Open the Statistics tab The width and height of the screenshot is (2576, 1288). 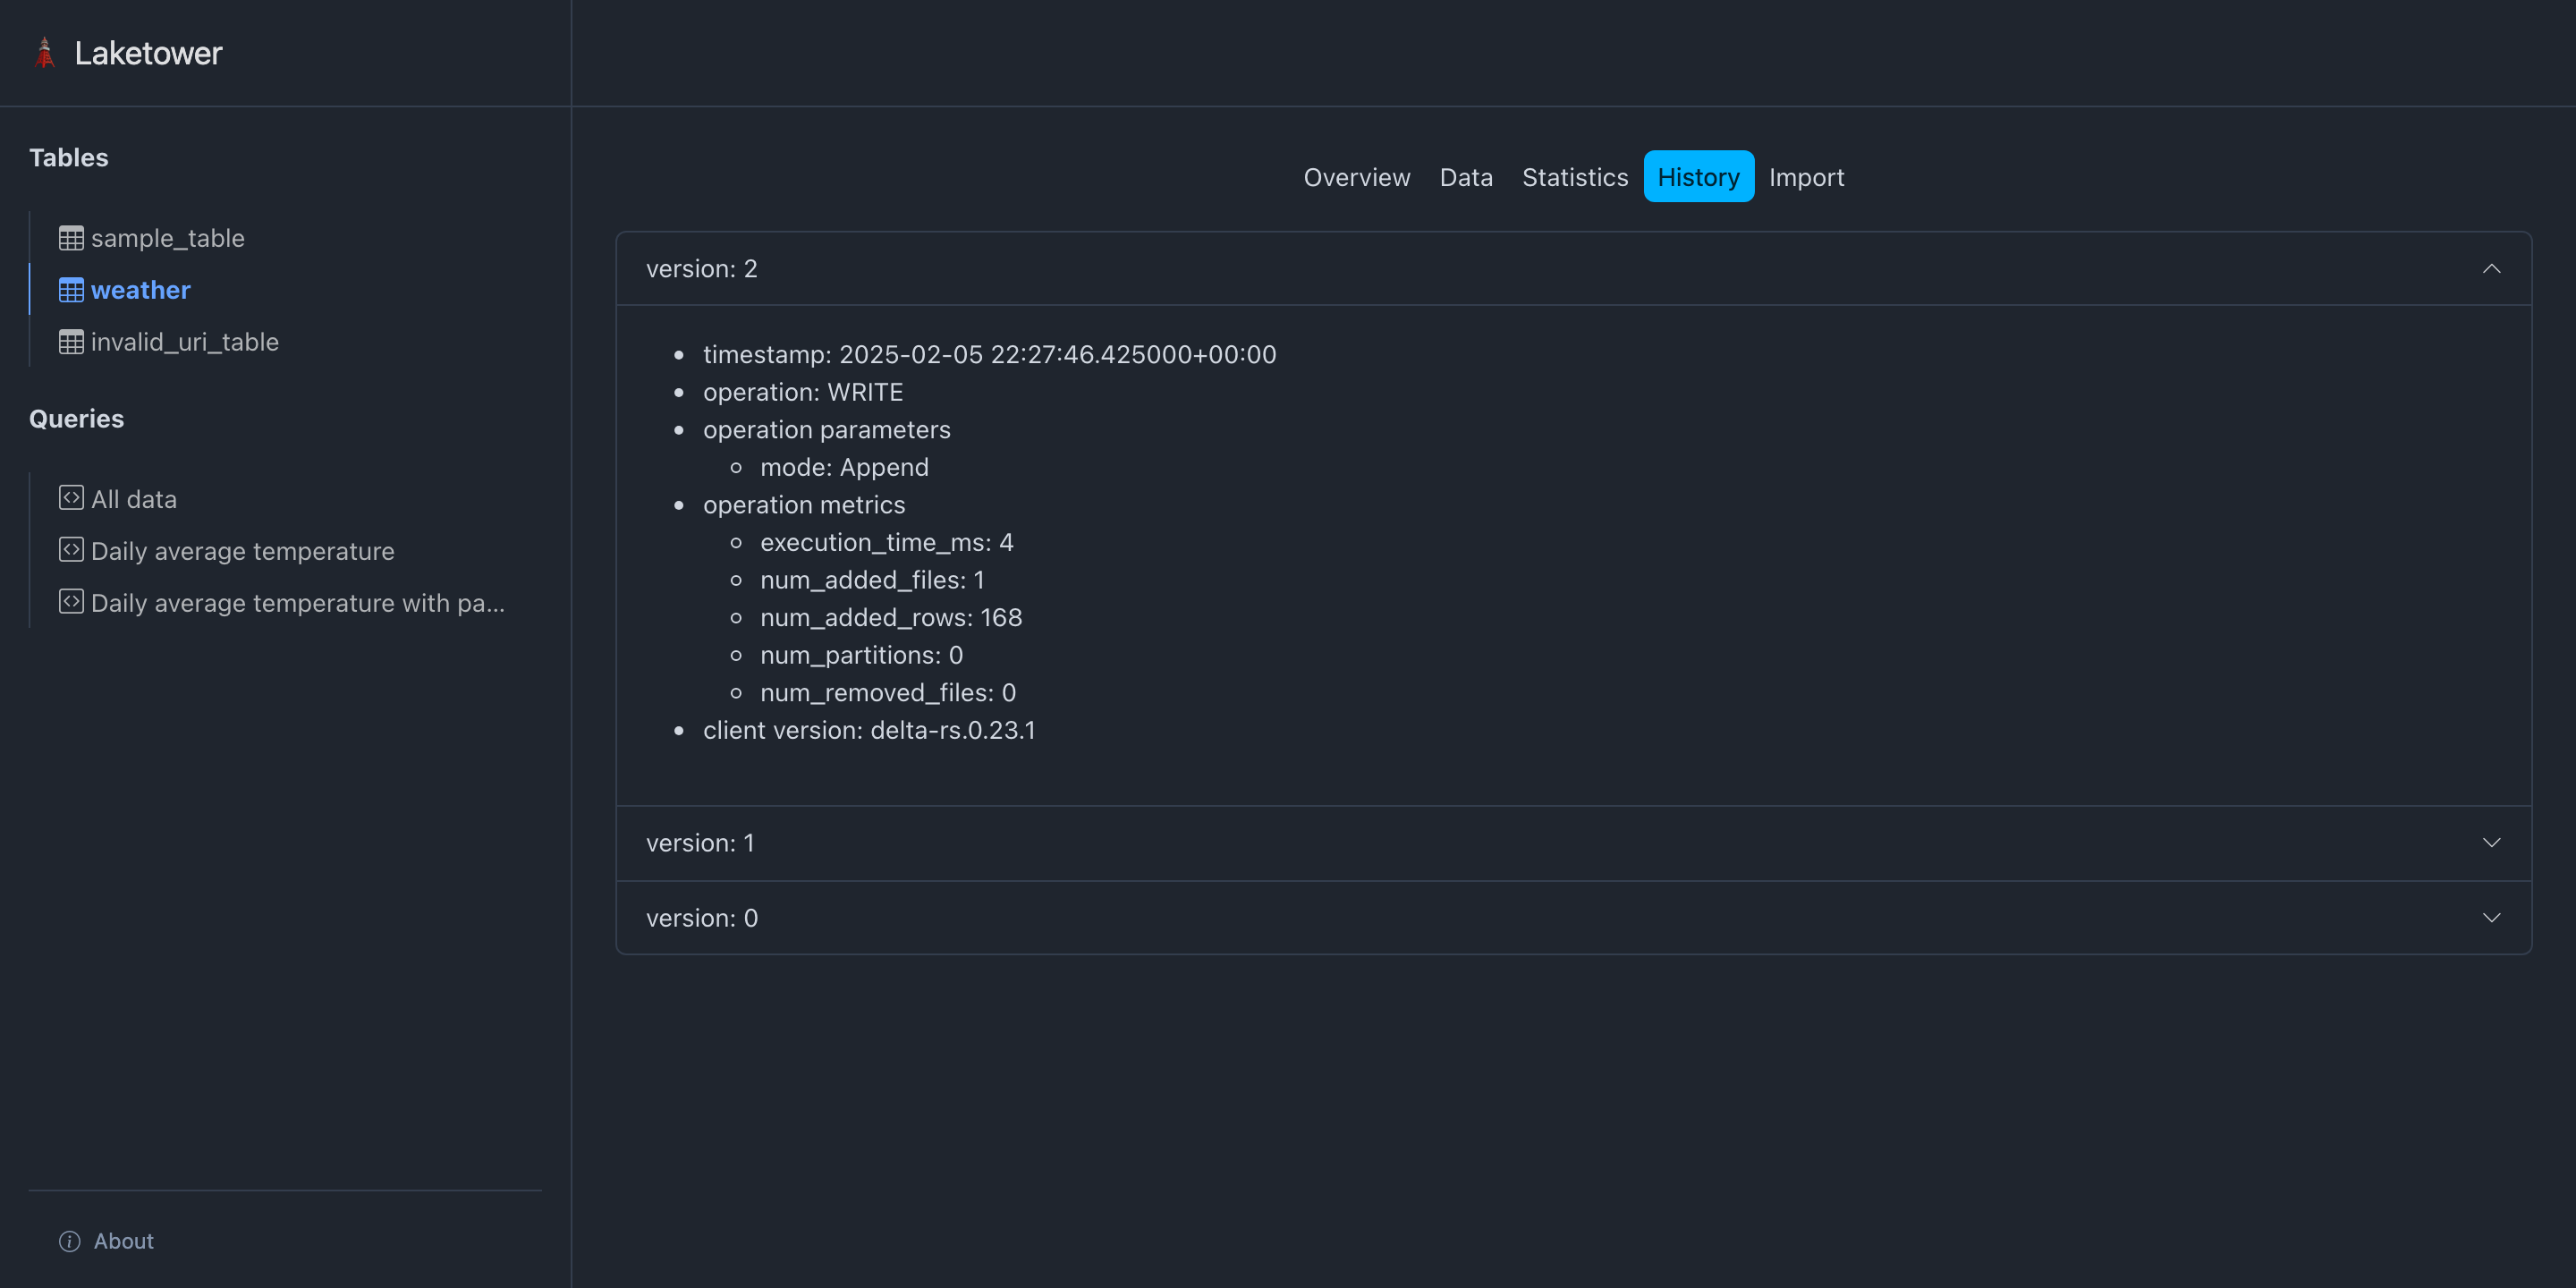pyautogui.click(x=1575, y=177)
